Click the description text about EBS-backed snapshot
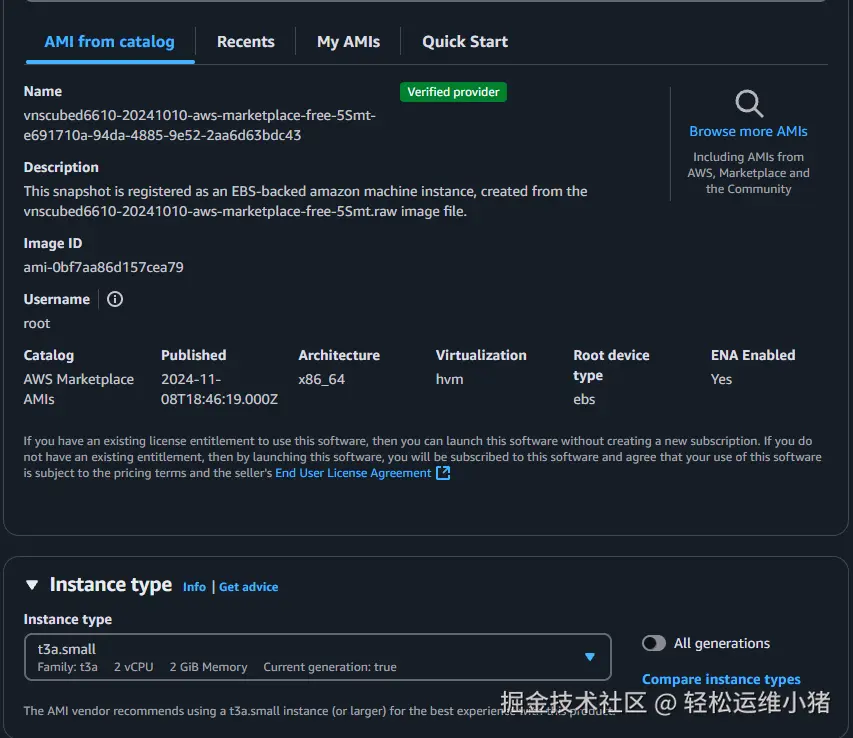Screen dimensions: 853x738 305,201
